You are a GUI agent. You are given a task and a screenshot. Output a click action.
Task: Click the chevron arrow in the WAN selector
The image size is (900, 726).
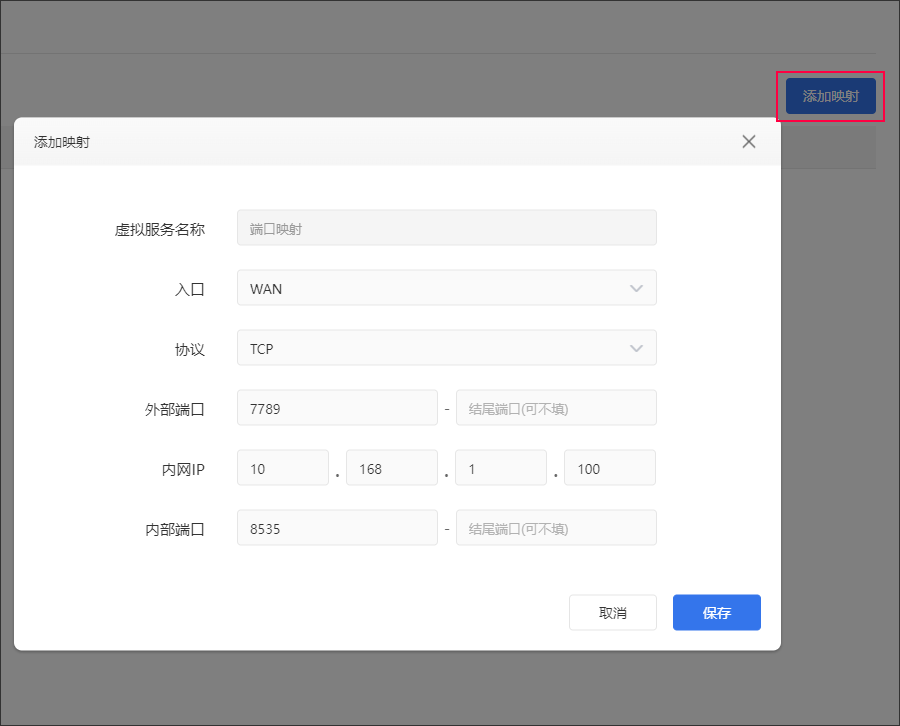(636, 288)
